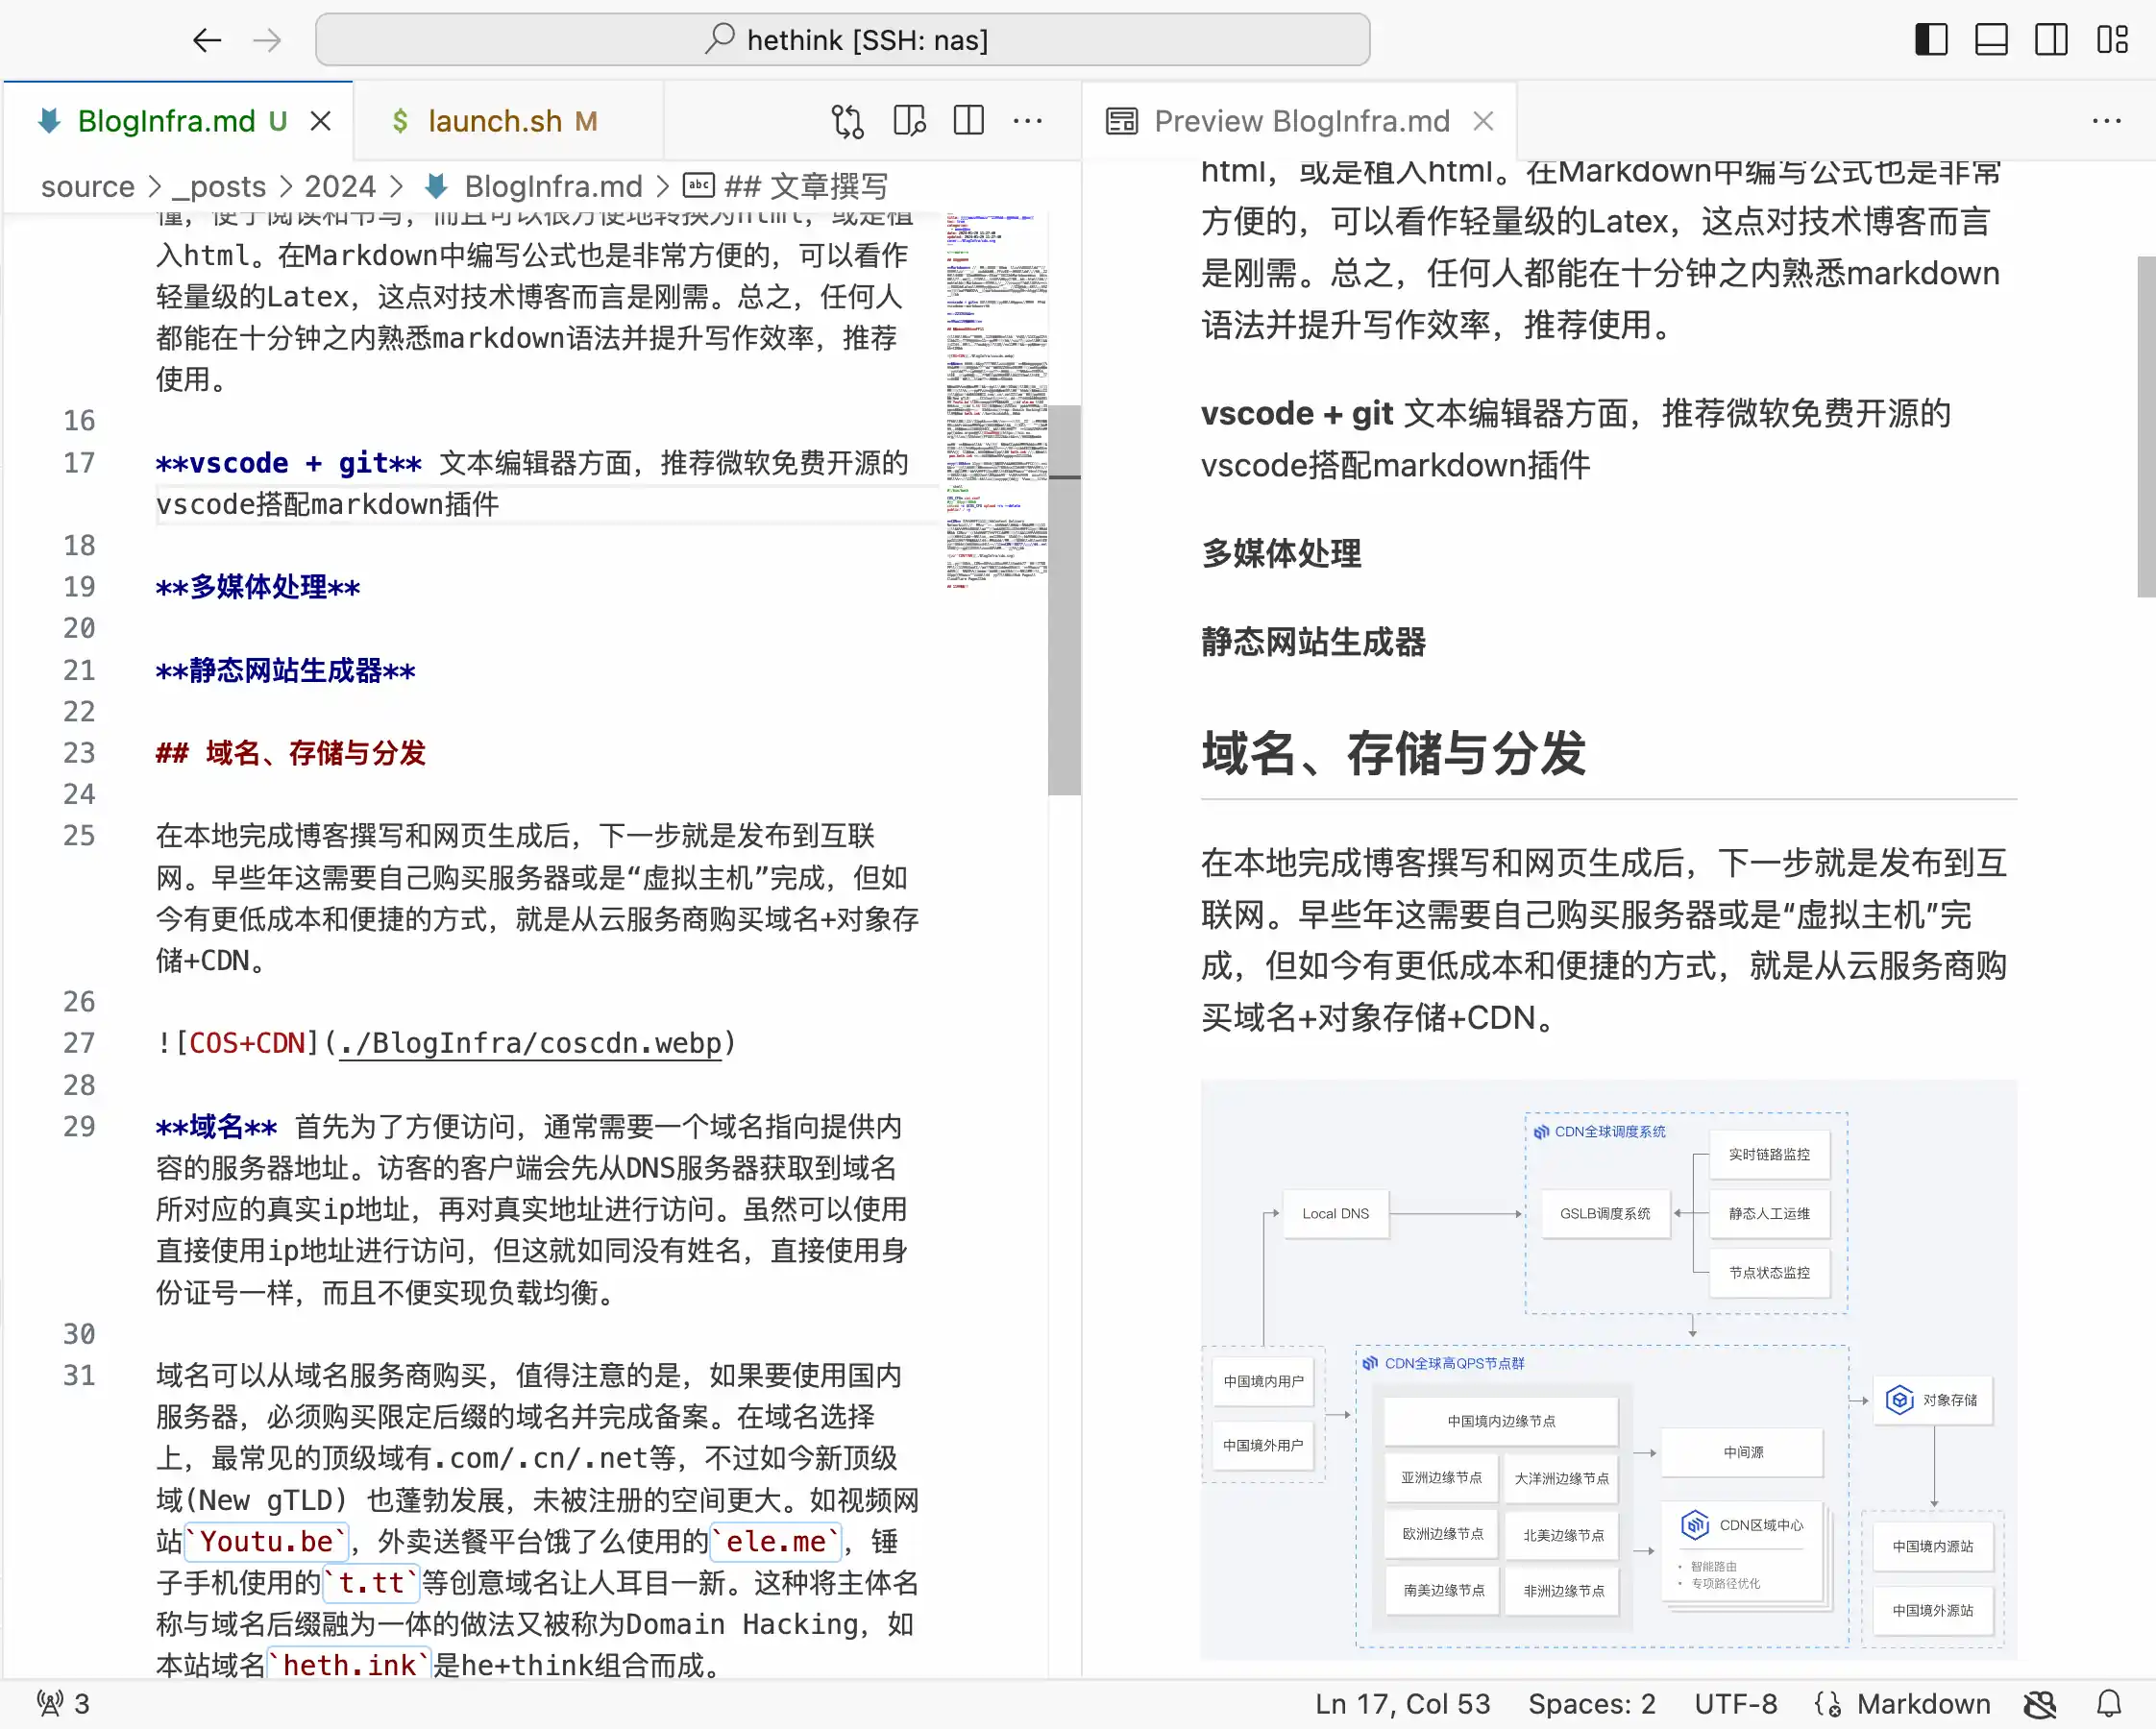
Task: Click the `ele.me` inline code in editor
Action: pyautogui.click(x=776, y=1541)
